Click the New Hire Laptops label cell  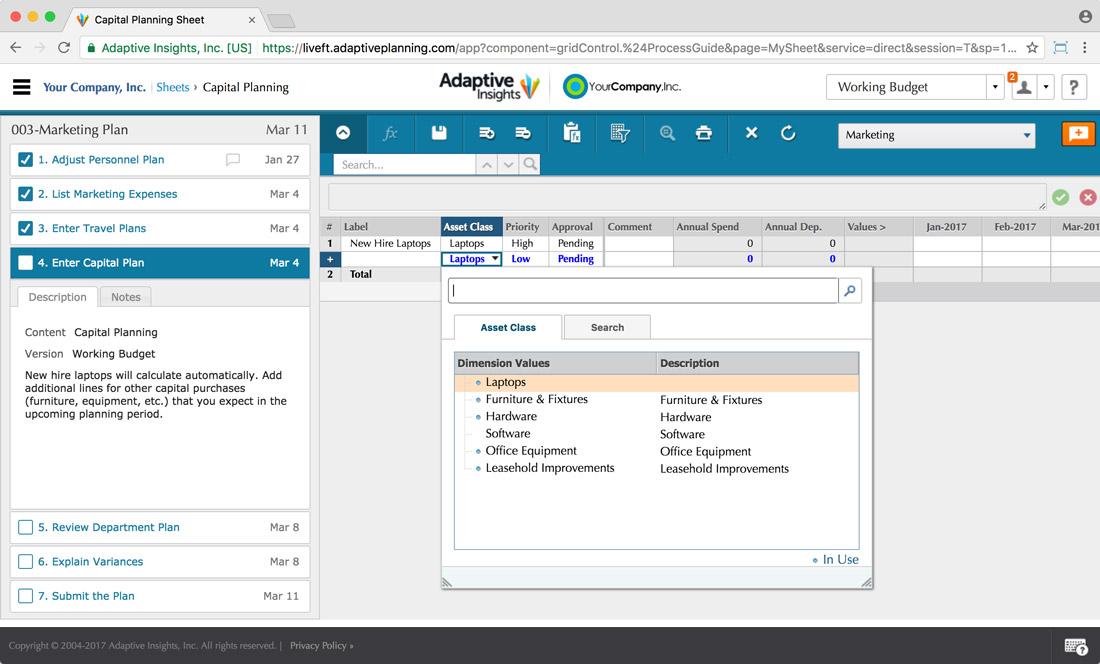[390, 243]
